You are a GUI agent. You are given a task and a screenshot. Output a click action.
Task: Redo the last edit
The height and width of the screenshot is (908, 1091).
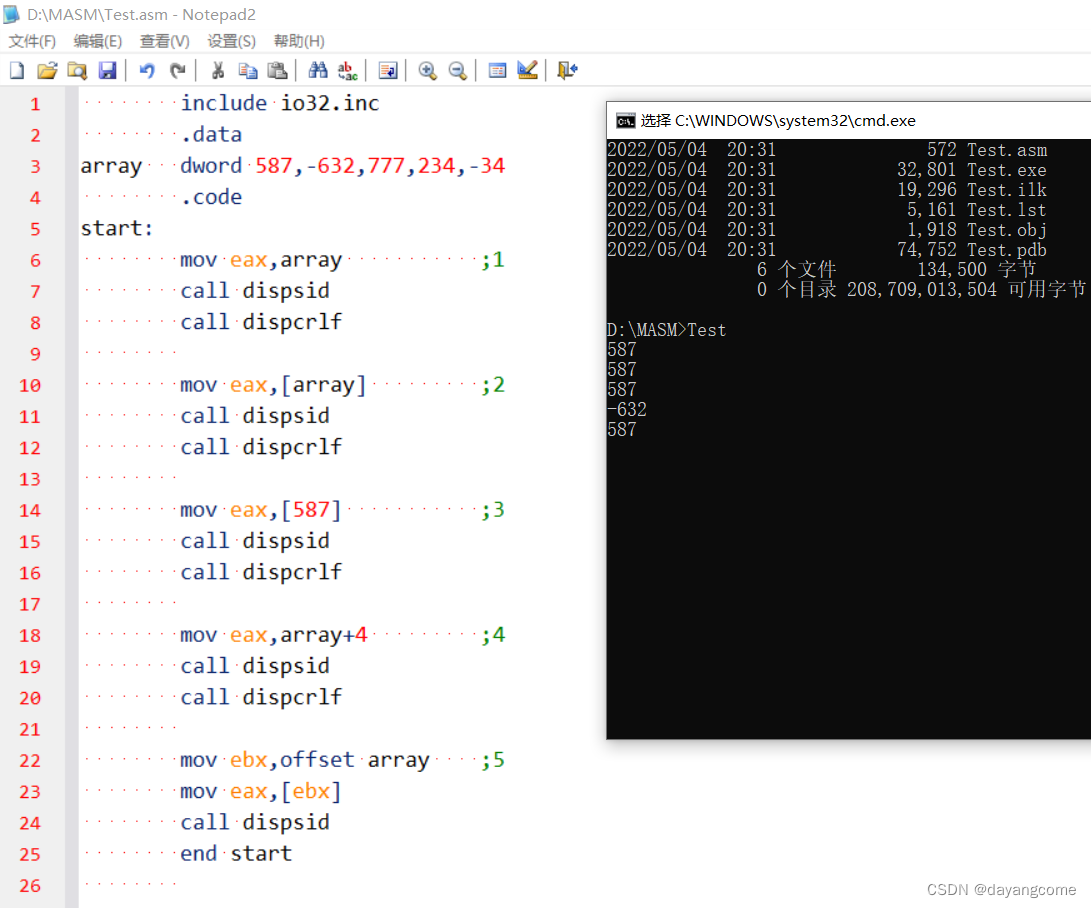[177, 70]
